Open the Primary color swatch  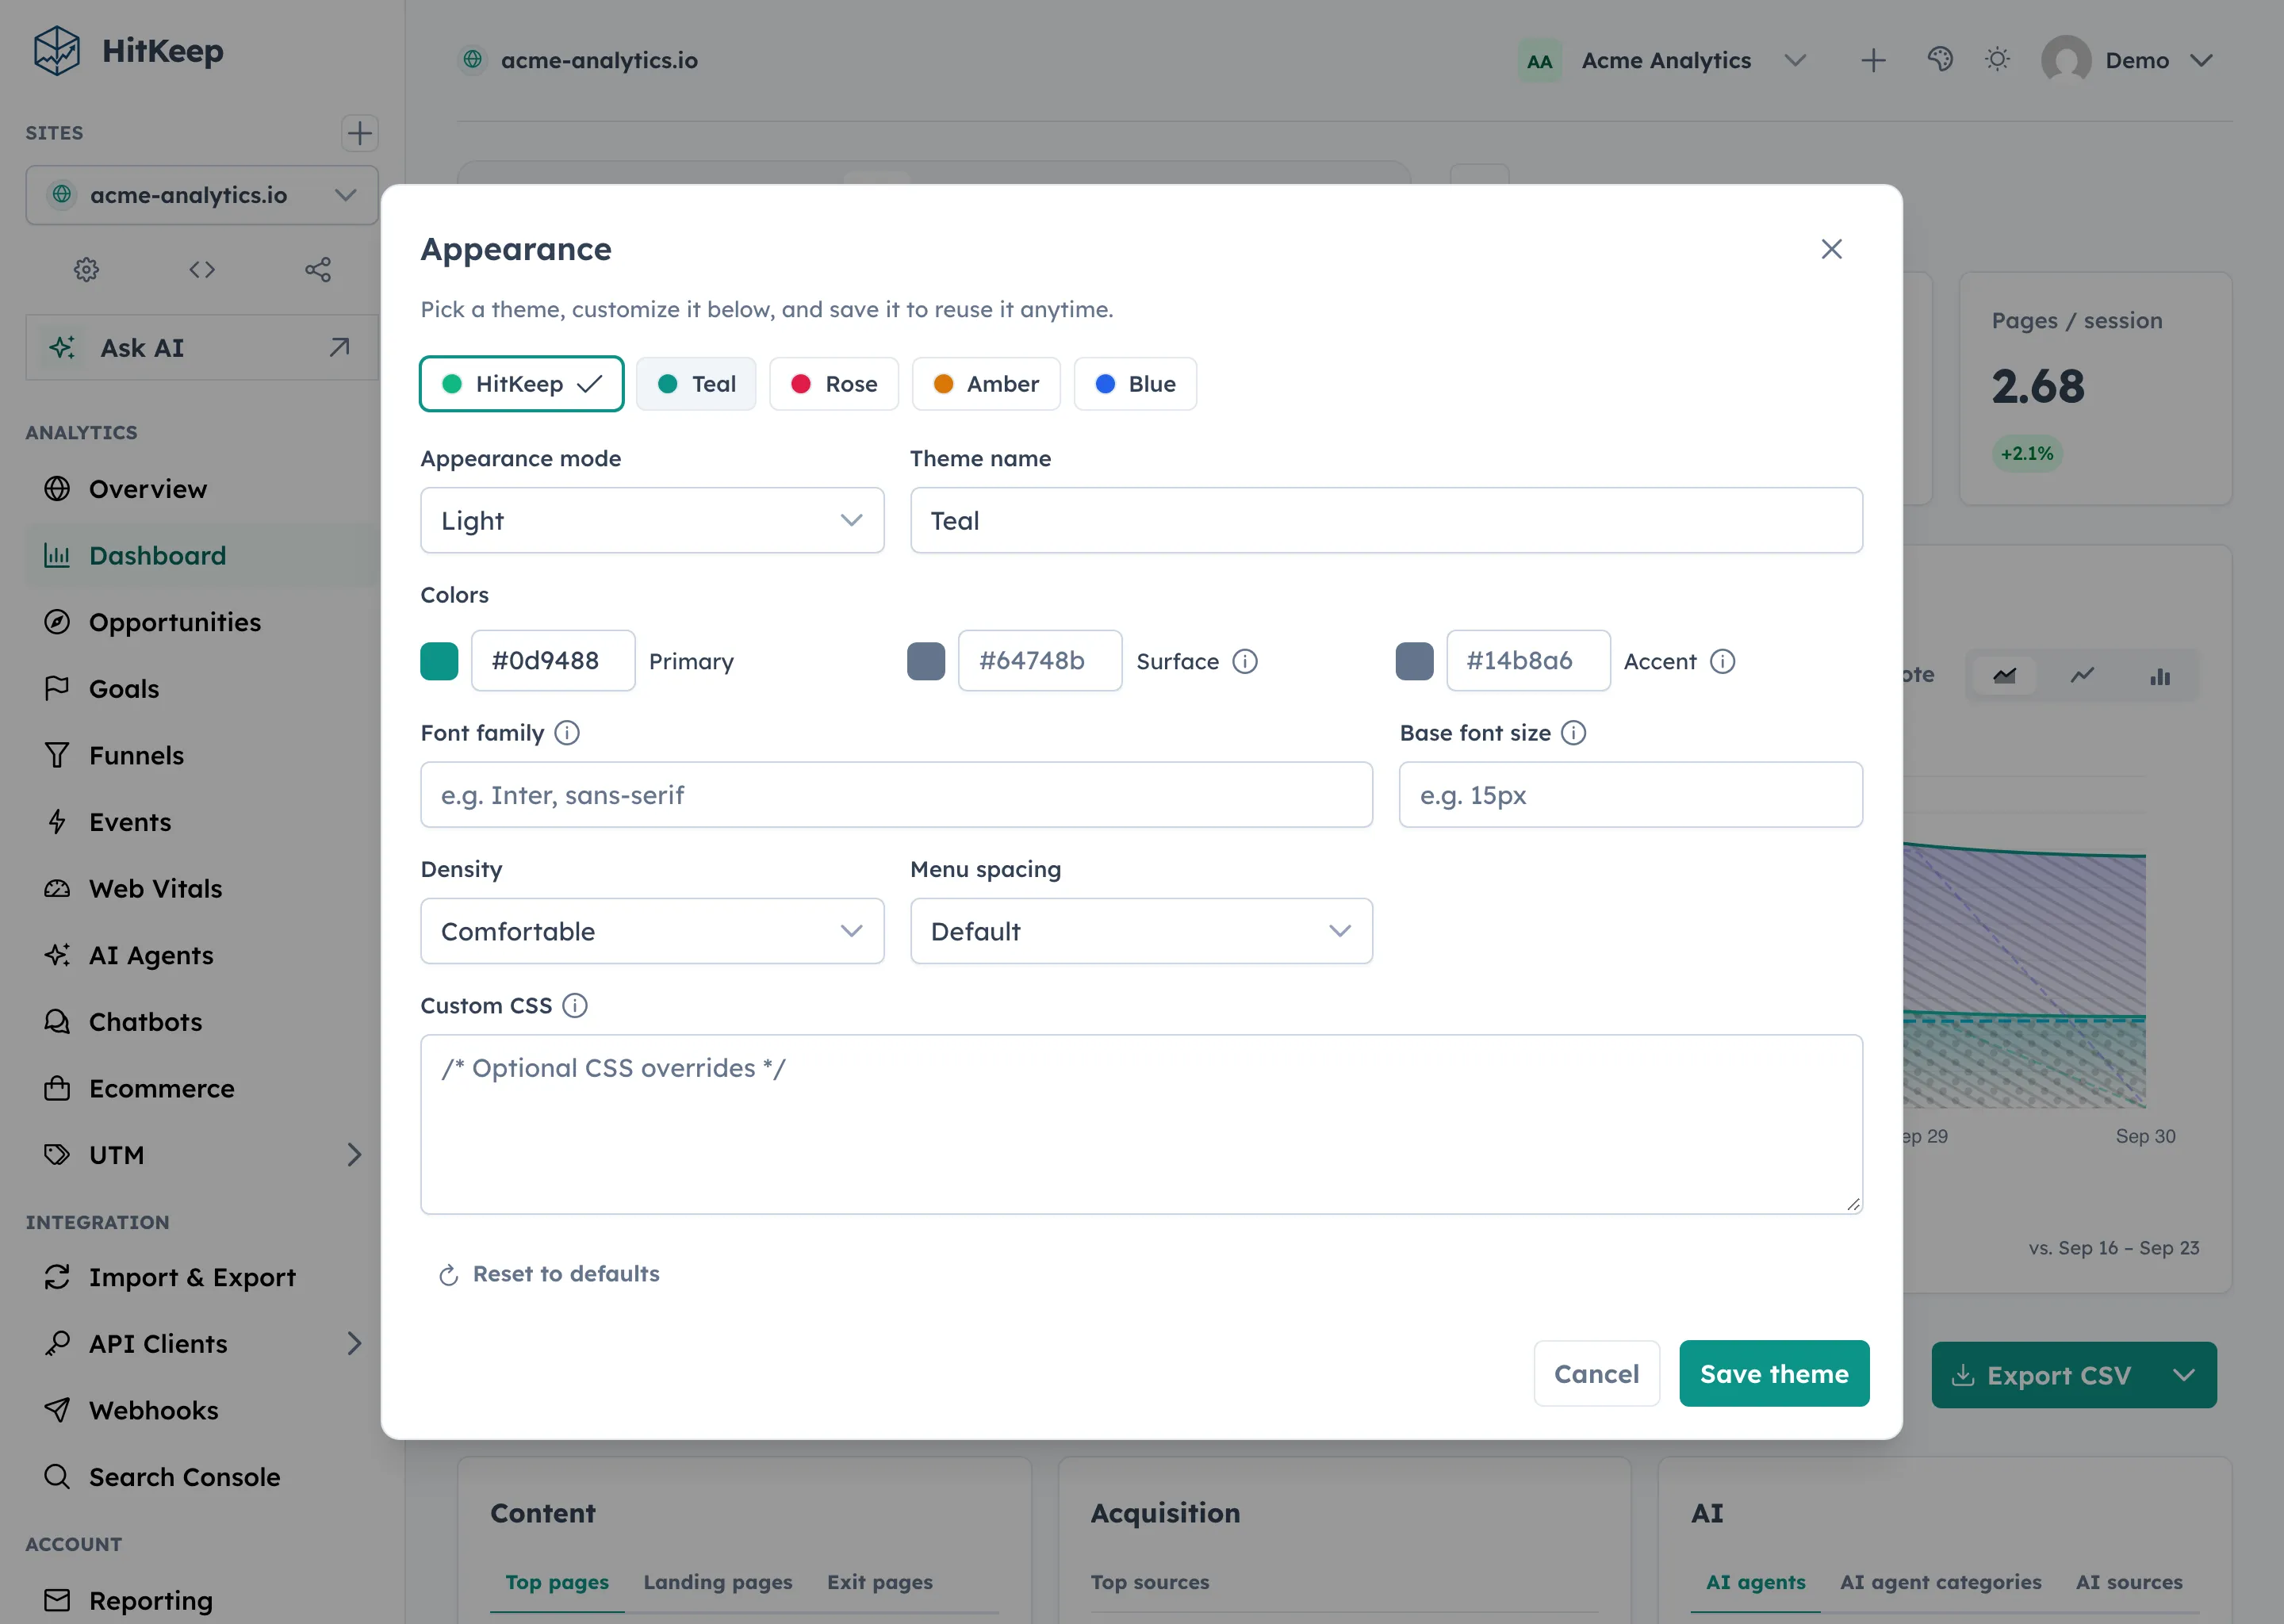point(439,661)
